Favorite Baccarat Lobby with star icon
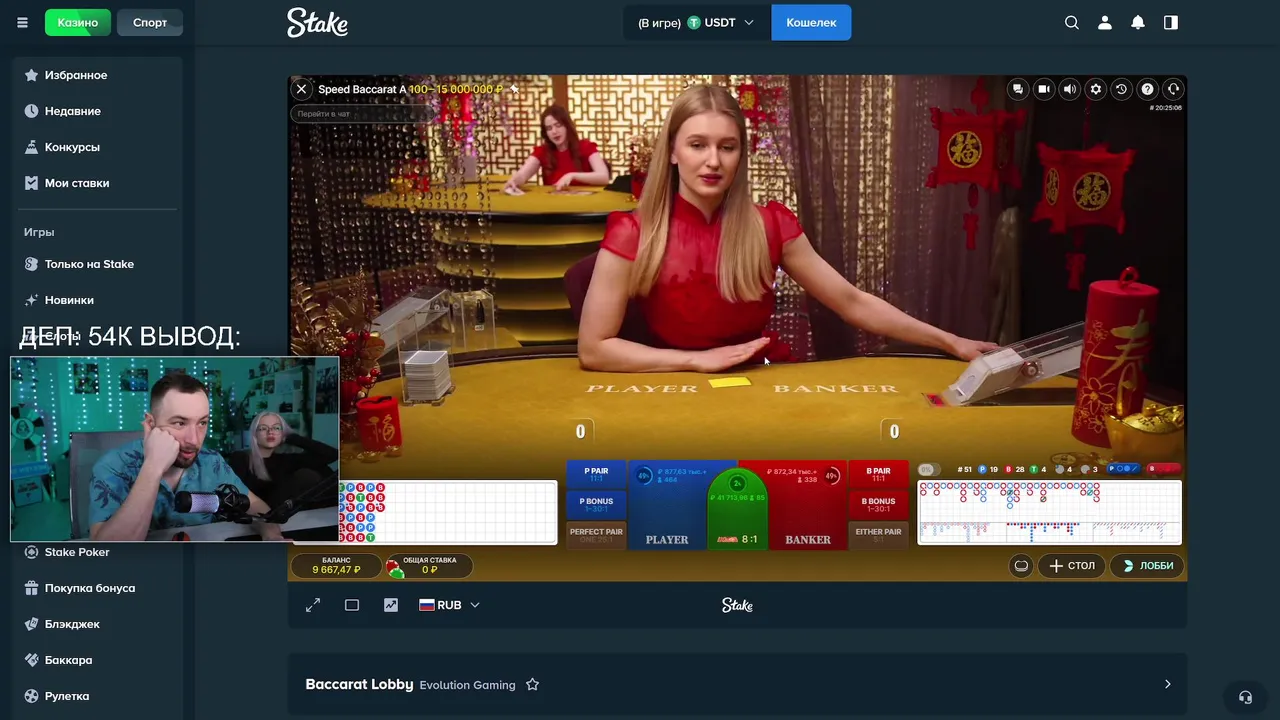Screen dimensions: 1280x720 tap(532, 685)
